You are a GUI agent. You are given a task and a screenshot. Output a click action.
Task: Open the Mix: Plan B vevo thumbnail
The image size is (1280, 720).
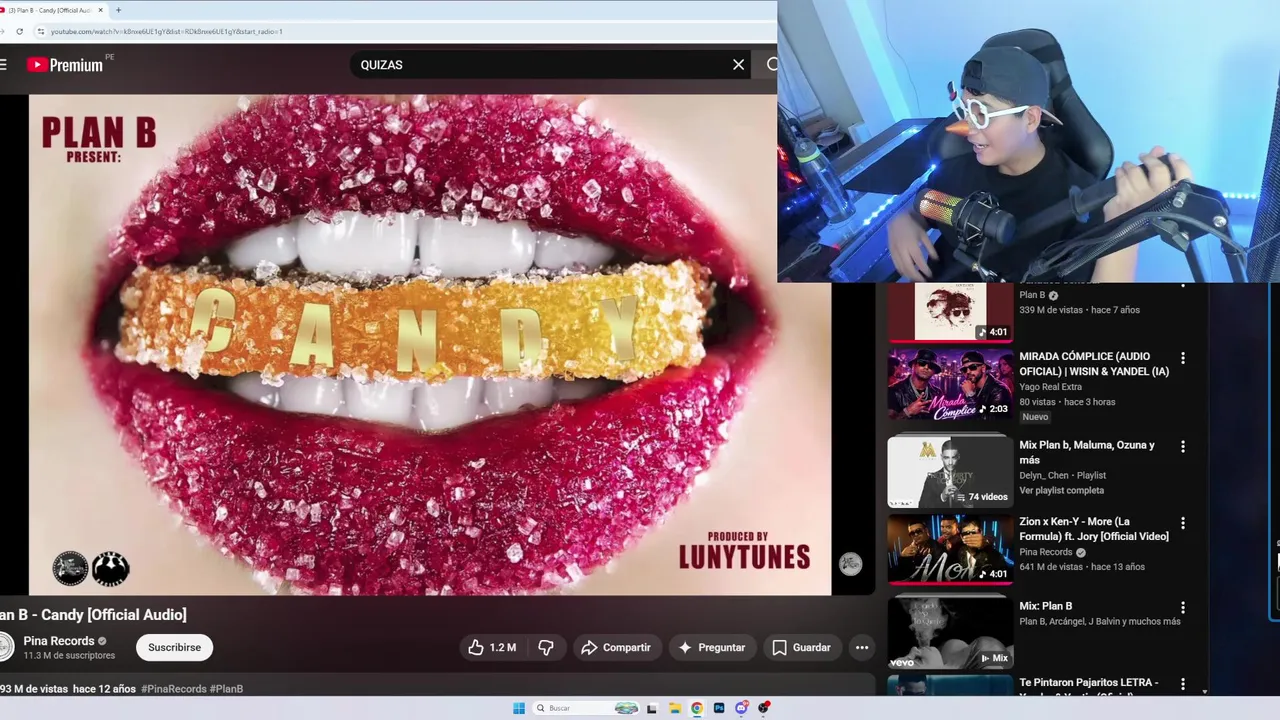pos(950,632)
